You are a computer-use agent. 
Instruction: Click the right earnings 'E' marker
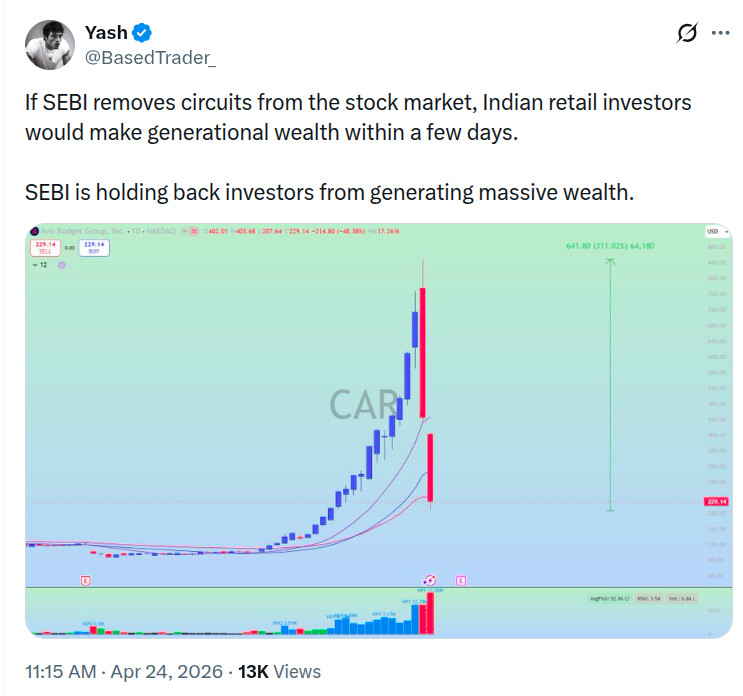(x=461, y=580)
